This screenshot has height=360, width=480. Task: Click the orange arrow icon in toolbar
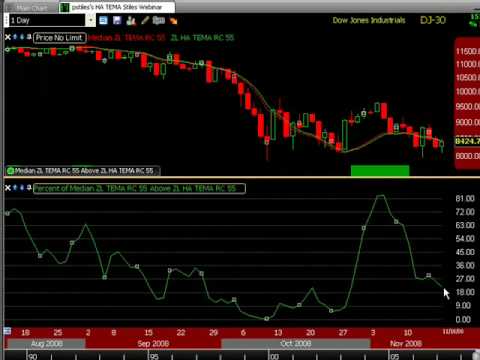173,21
